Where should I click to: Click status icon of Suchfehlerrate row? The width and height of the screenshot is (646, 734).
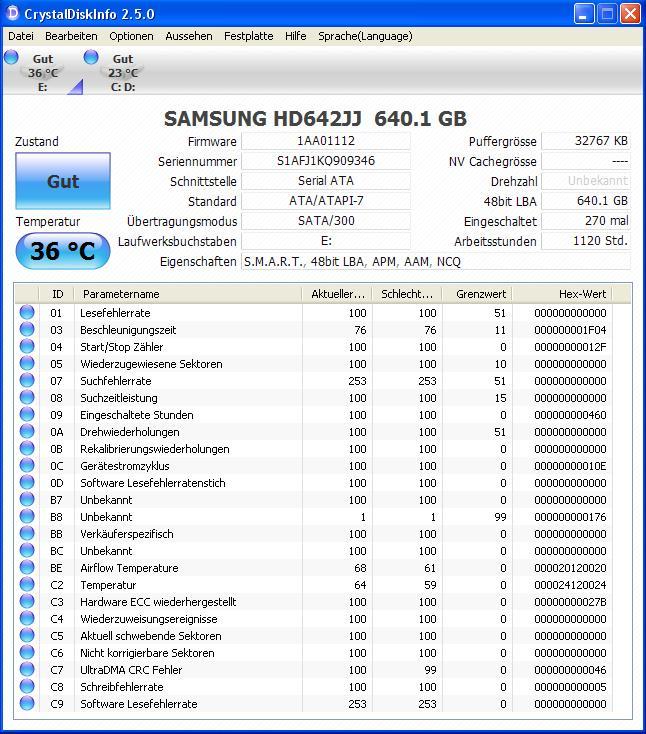(x=27, y=380)
